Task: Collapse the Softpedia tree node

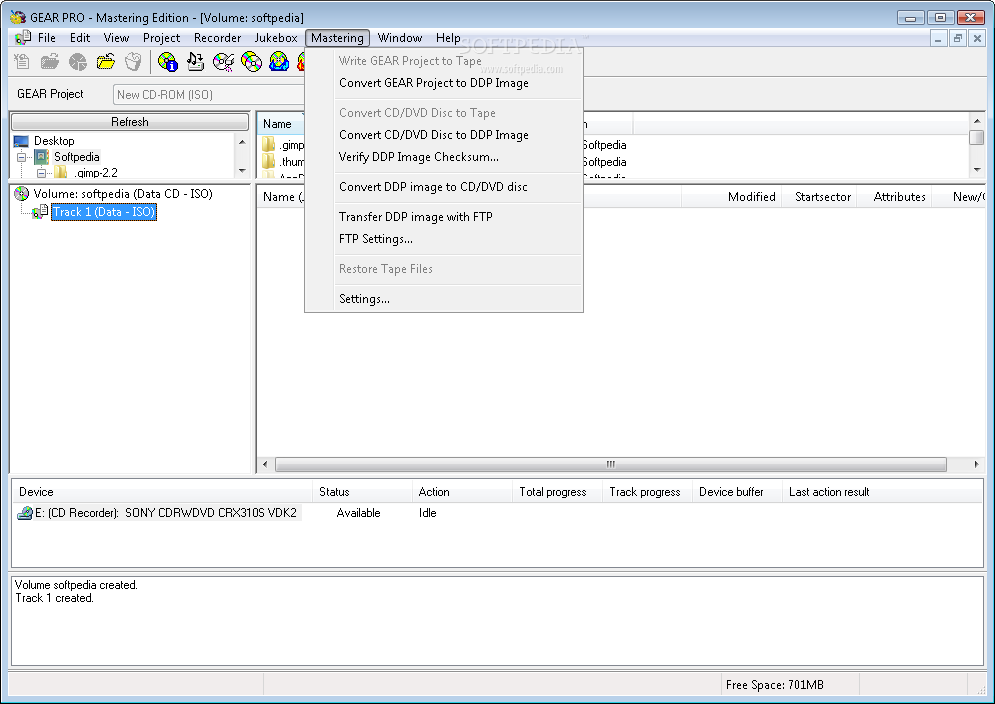Action: 22,157
